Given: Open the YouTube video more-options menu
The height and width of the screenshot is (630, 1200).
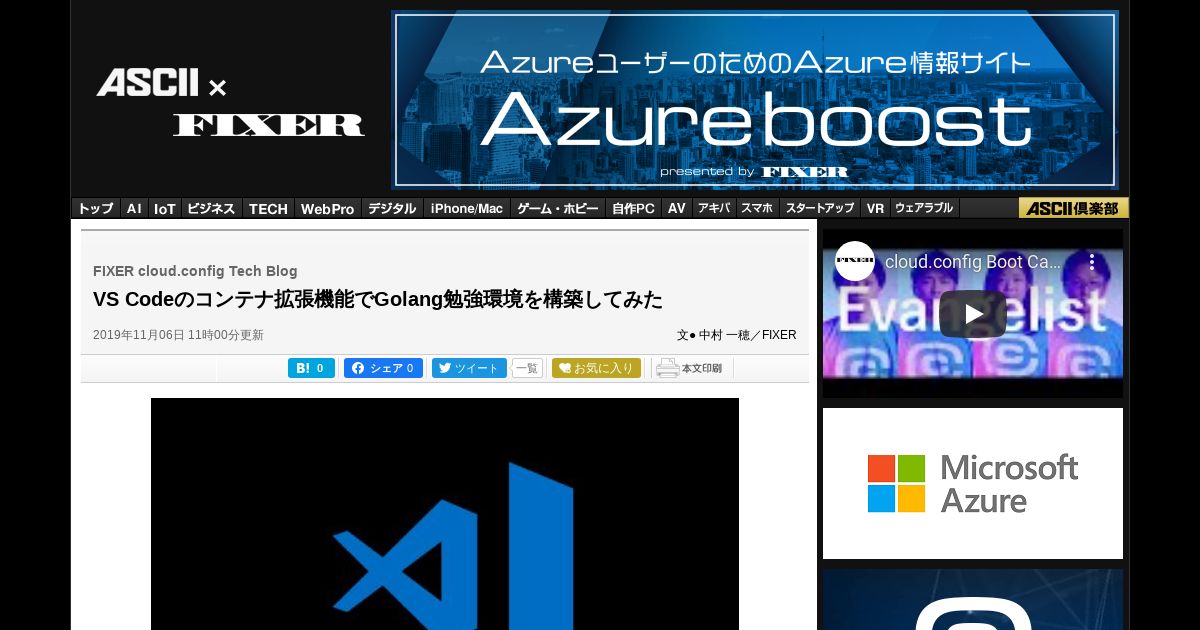Looking at the screenshot, I should tap(1092, 262).
